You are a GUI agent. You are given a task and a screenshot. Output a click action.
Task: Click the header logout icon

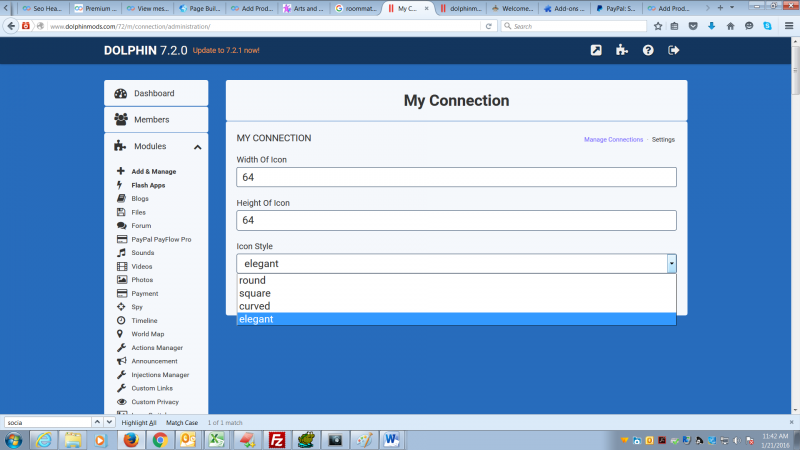coord(673,50)
